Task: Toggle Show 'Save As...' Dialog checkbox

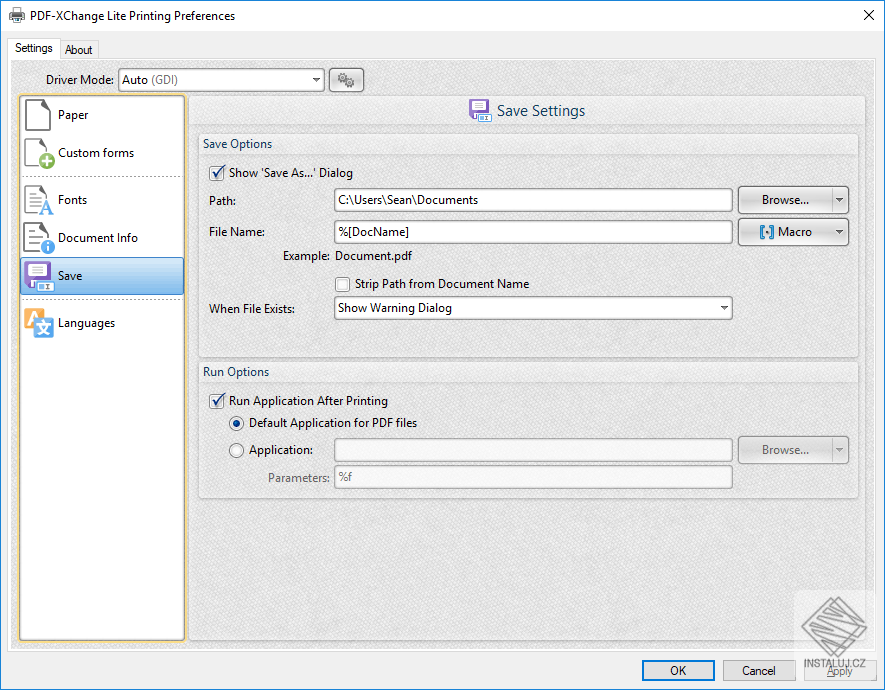Action: [217, 173]
